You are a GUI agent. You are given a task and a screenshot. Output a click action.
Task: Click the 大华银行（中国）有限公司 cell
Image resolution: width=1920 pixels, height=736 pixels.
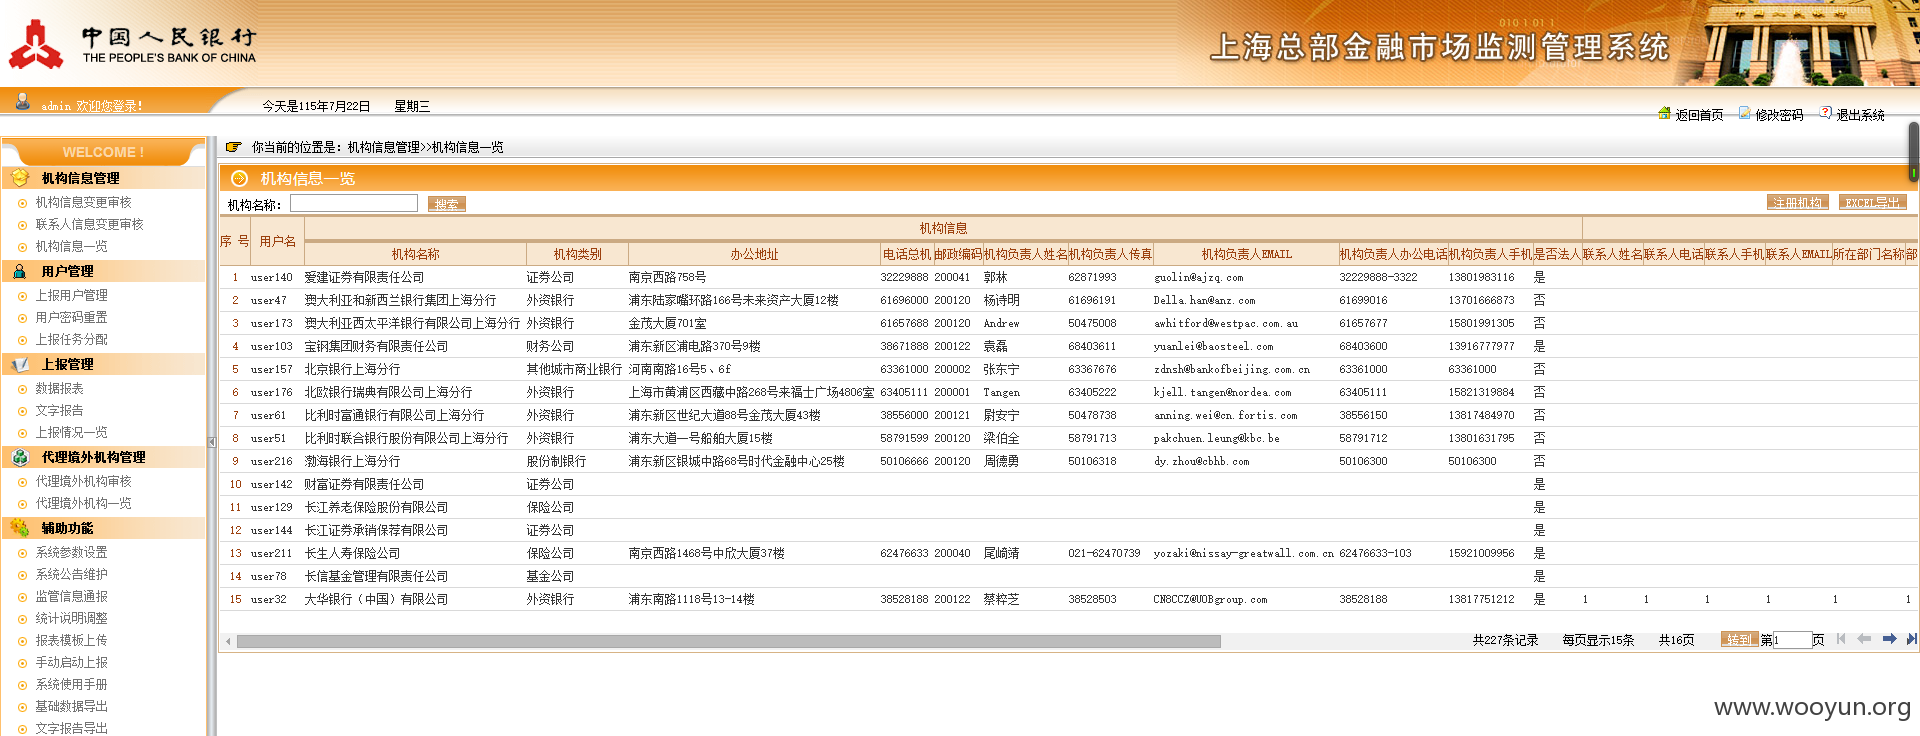376,599
